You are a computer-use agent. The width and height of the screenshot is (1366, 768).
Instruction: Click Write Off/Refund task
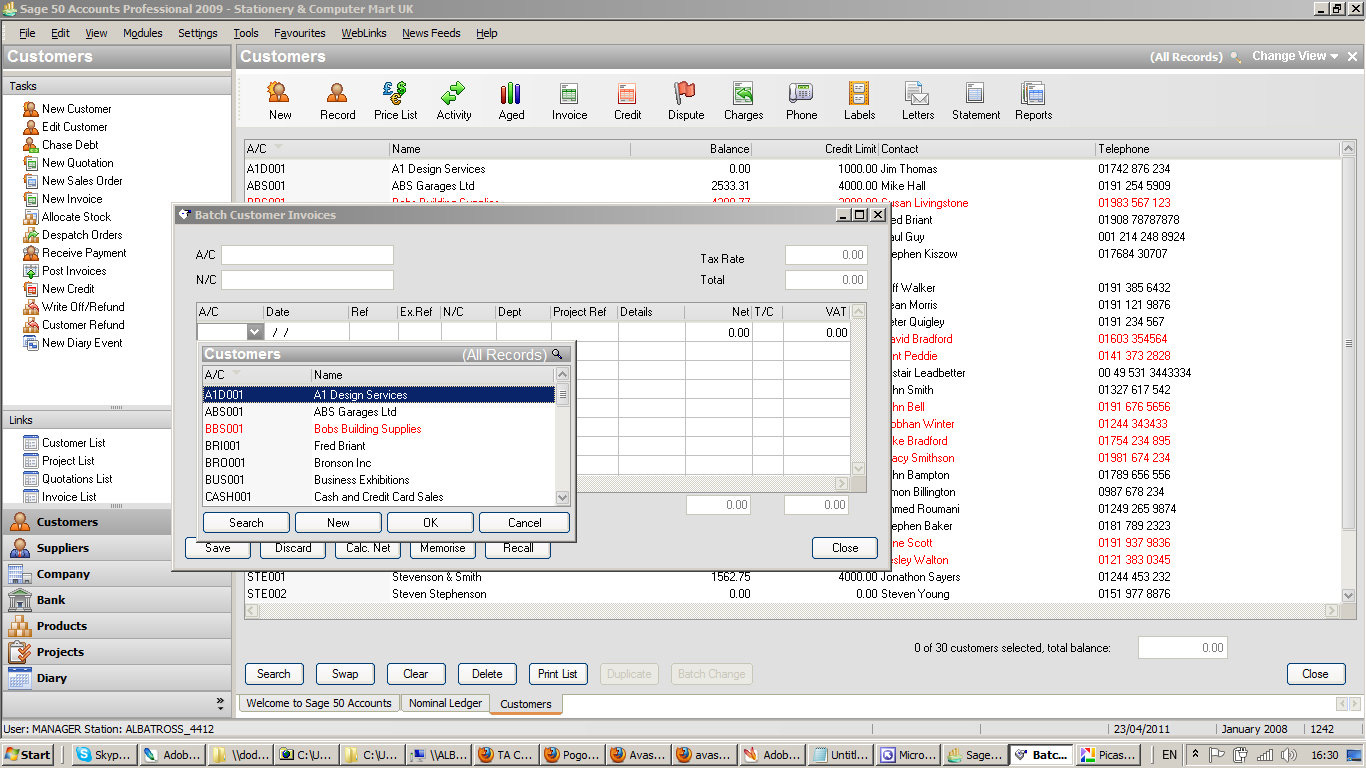[83, 307]
